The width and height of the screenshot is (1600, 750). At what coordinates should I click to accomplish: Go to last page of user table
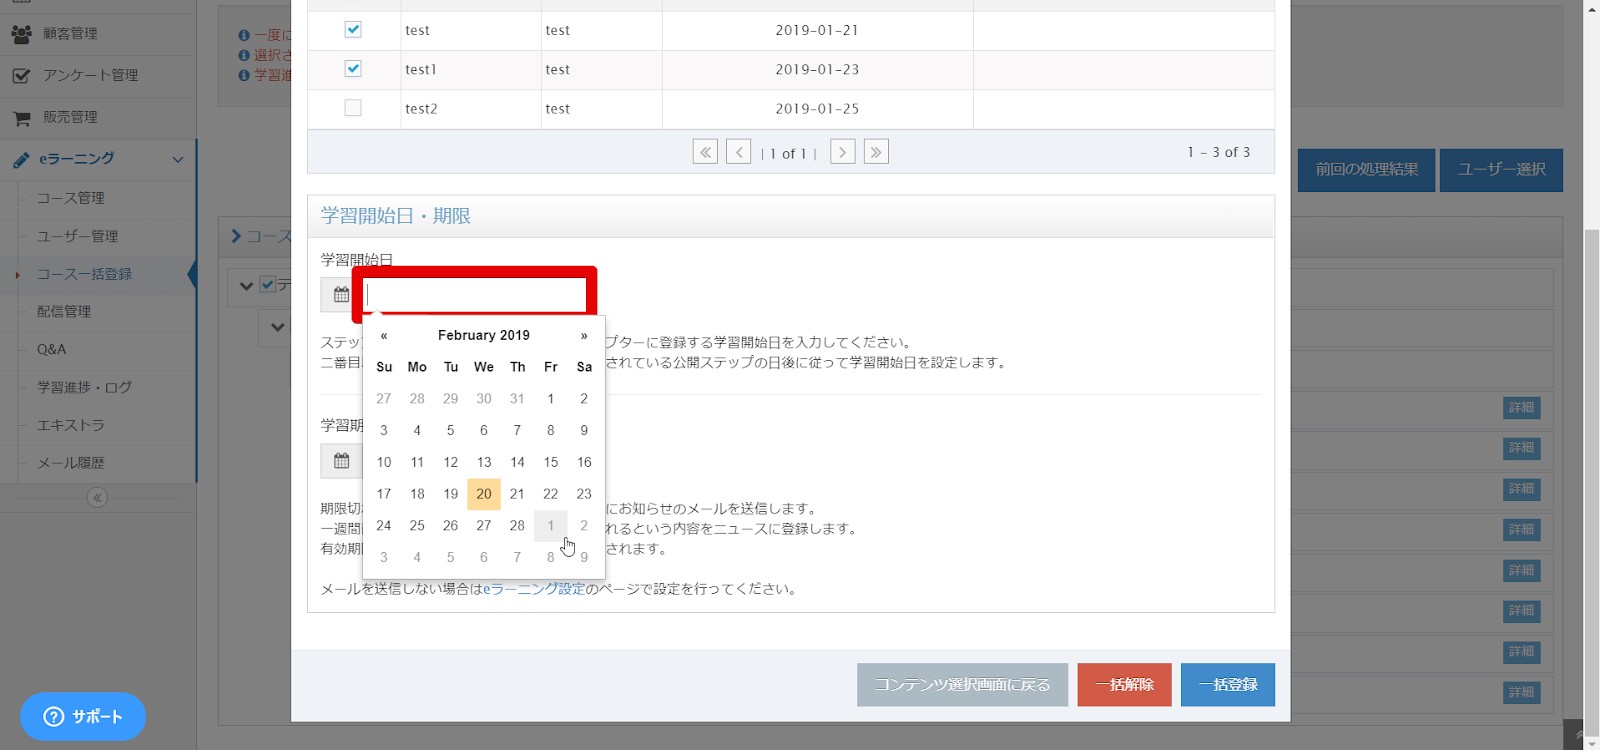[x=876, y=152]
